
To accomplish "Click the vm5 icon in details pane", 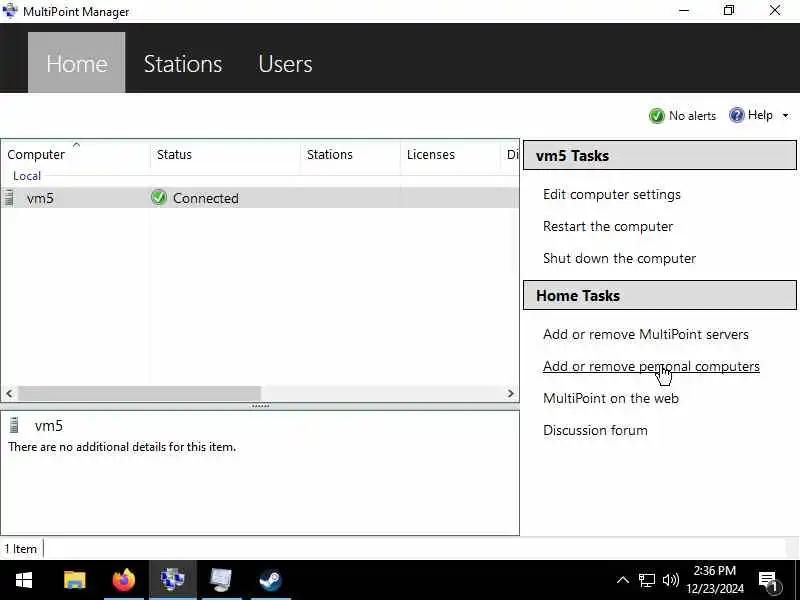I will 14,425.
